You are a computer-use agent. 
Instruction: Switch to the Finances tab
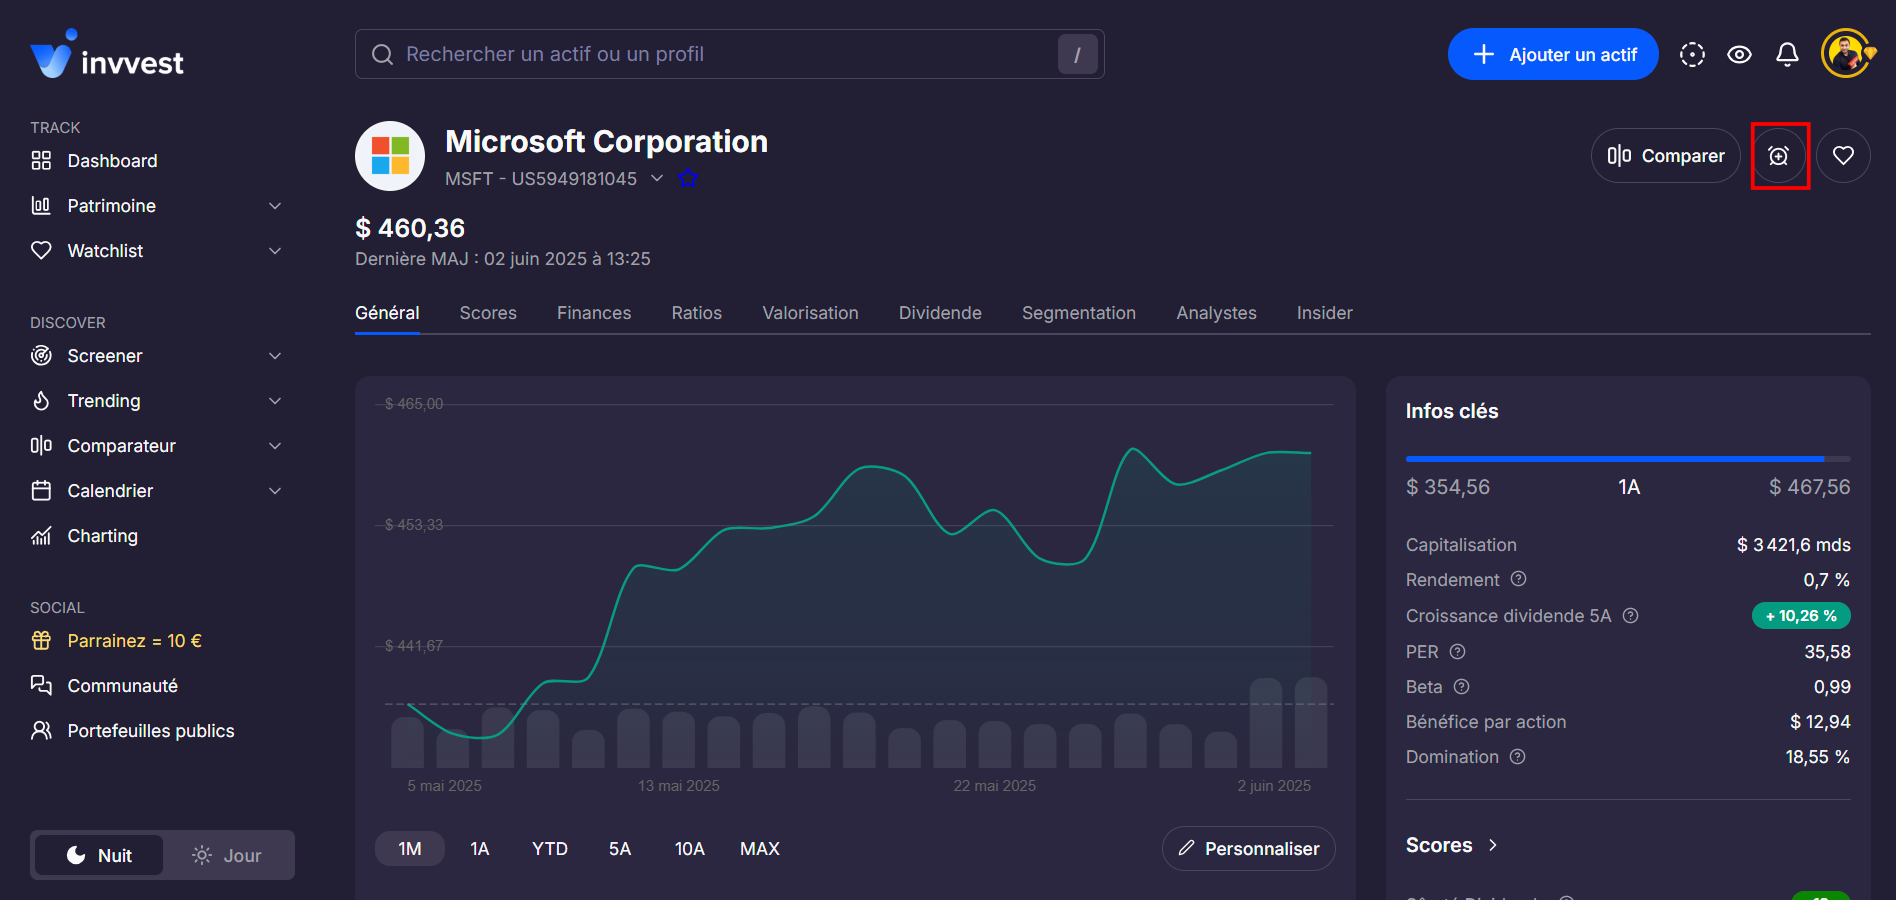(594, 313)
